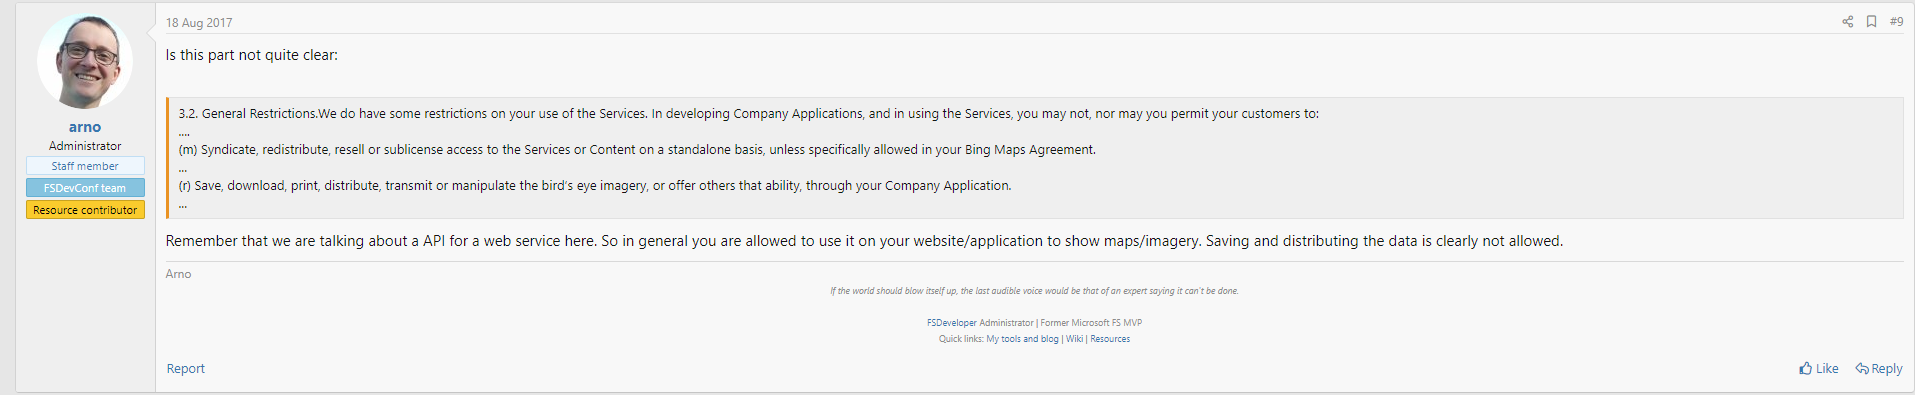The width and height of the screenshot is (1915, 395).
Task: Click the 'Remember that we are talking' paragraph
Action: tap(864, 241)
